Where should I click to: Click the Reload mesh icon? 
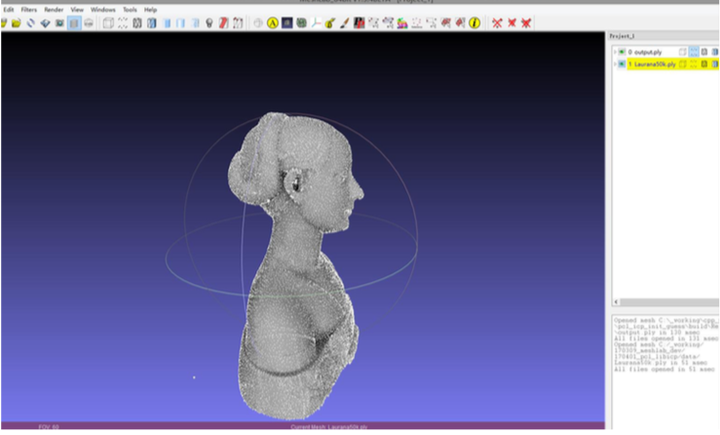[x=30, y=22]
